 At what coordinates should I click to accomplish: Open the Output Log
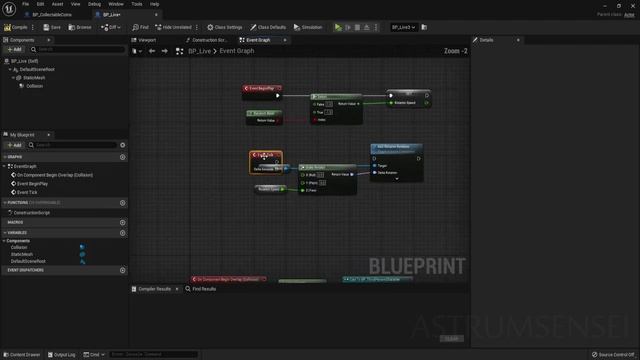click(62, 355)
